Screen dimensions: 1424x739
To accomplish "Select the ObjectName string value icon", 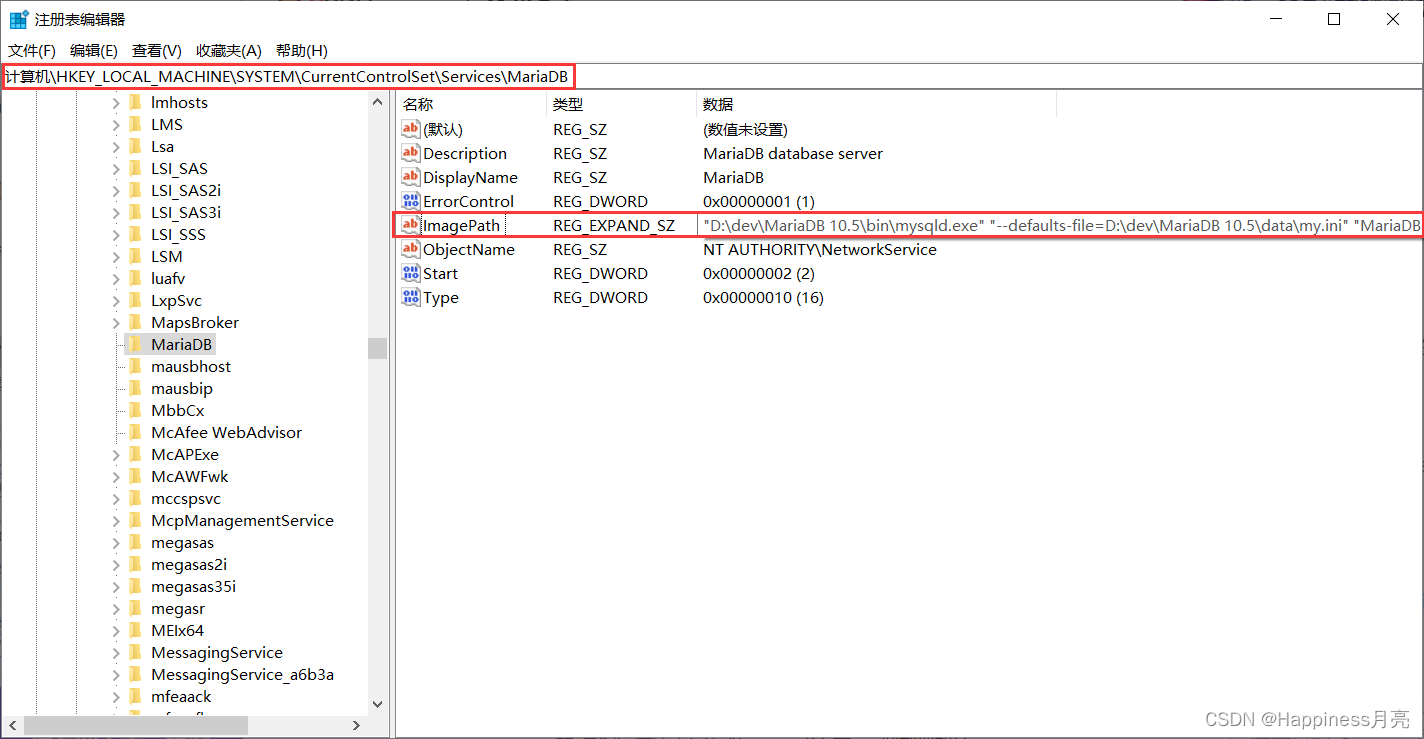I will (x=410, y=249).
